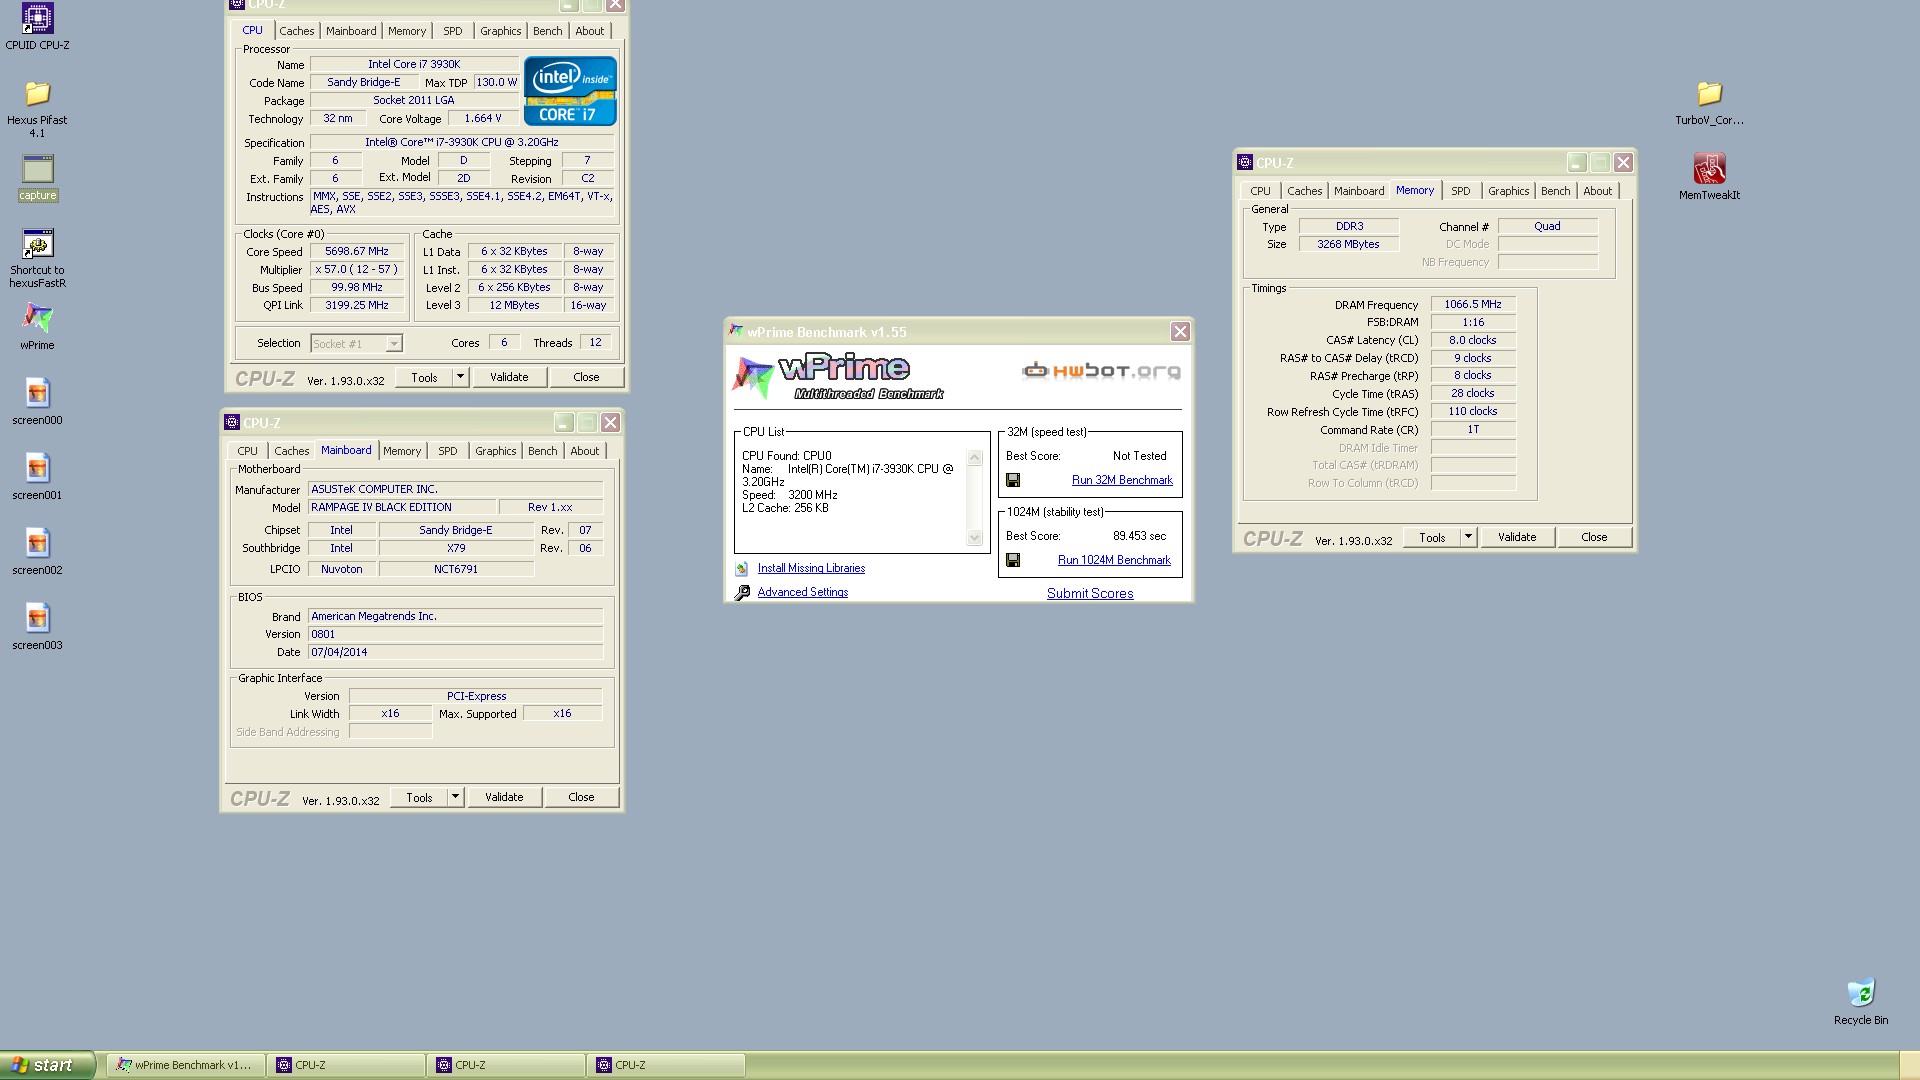Expand Tools arrow in CPU tab window
Image resolution: width=1920 pixels, height=1080 pixels.
click(460, 377)
